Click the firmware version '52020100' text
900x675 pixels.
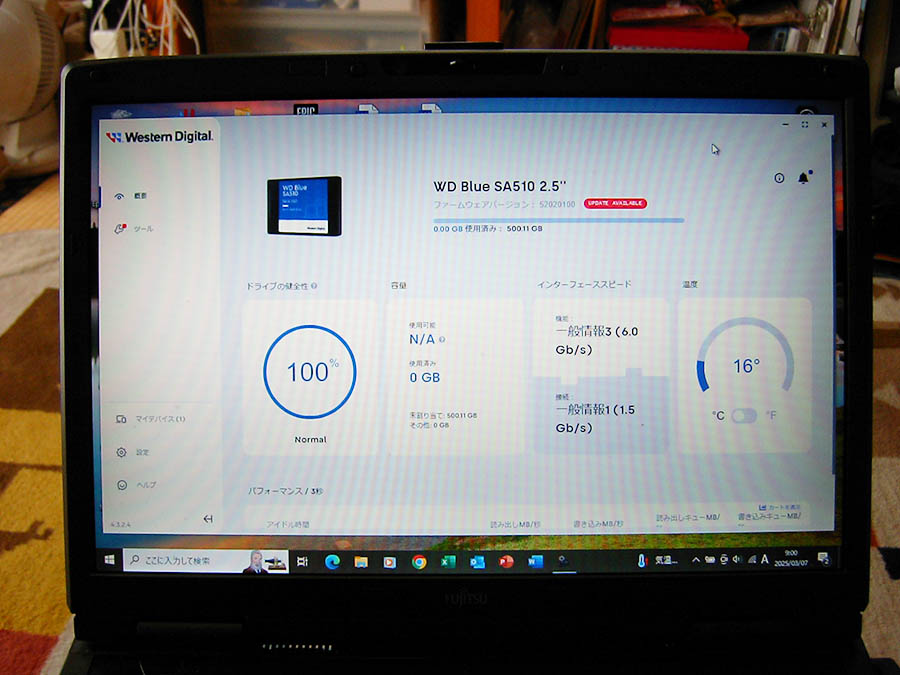(x=557, y=204)
